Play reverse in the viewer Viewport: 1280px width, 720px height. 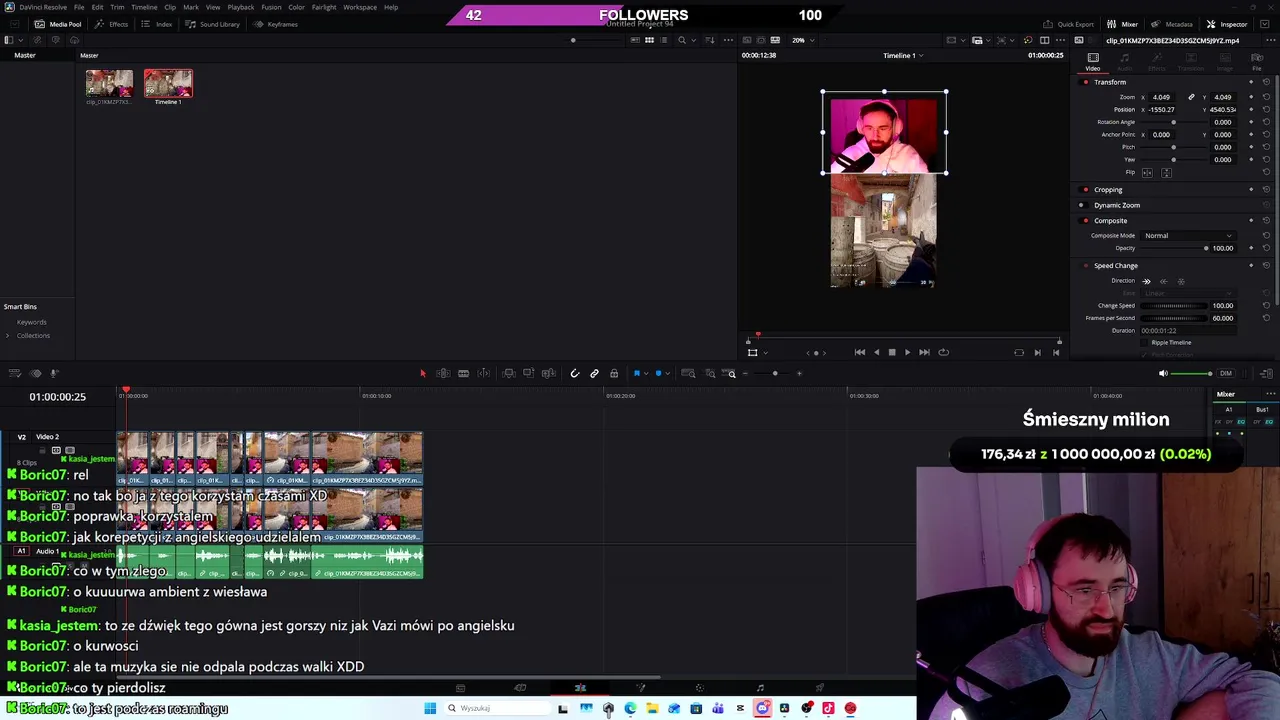pyautogui.click(x=877, y=352)
